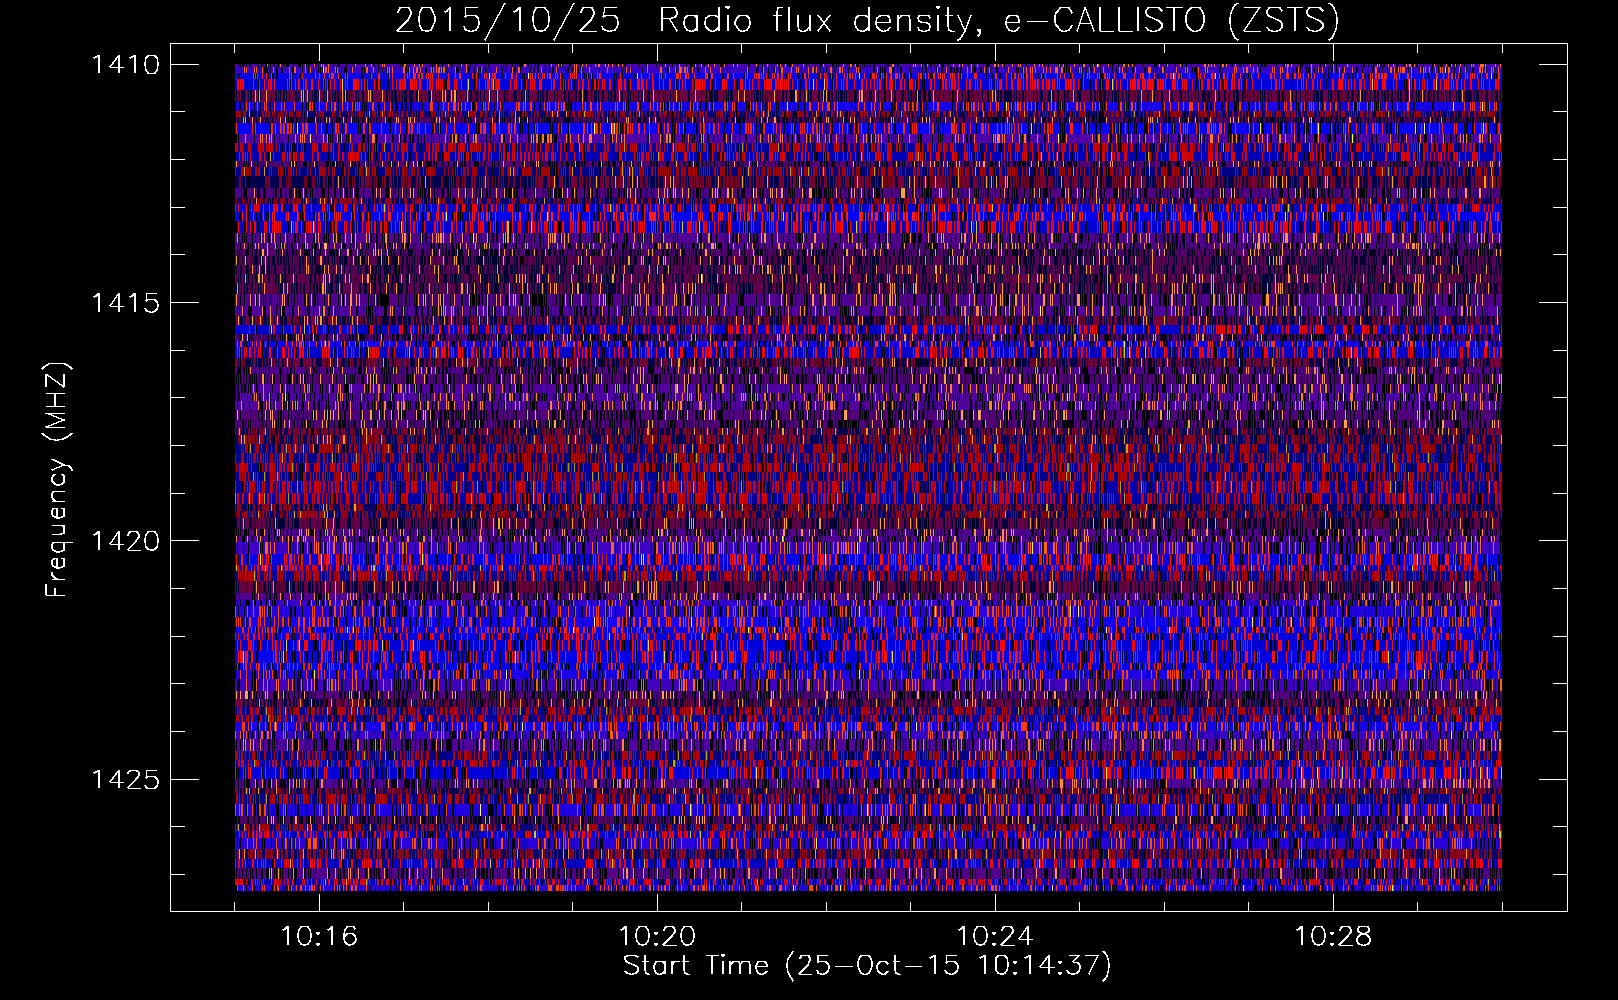Click the 10:20 time axis label
This screenshot has width=1618, height=1000.
[x=657, y=937]
